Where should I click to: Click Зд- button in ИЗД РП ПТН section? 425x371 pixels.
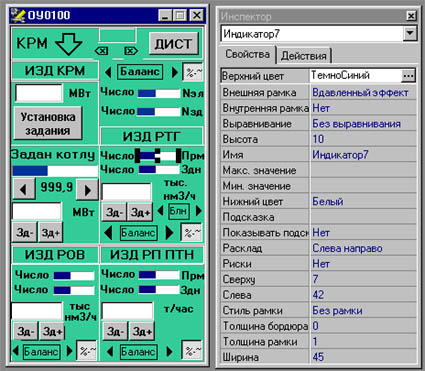pyautogui.click(x=115, y=331)
